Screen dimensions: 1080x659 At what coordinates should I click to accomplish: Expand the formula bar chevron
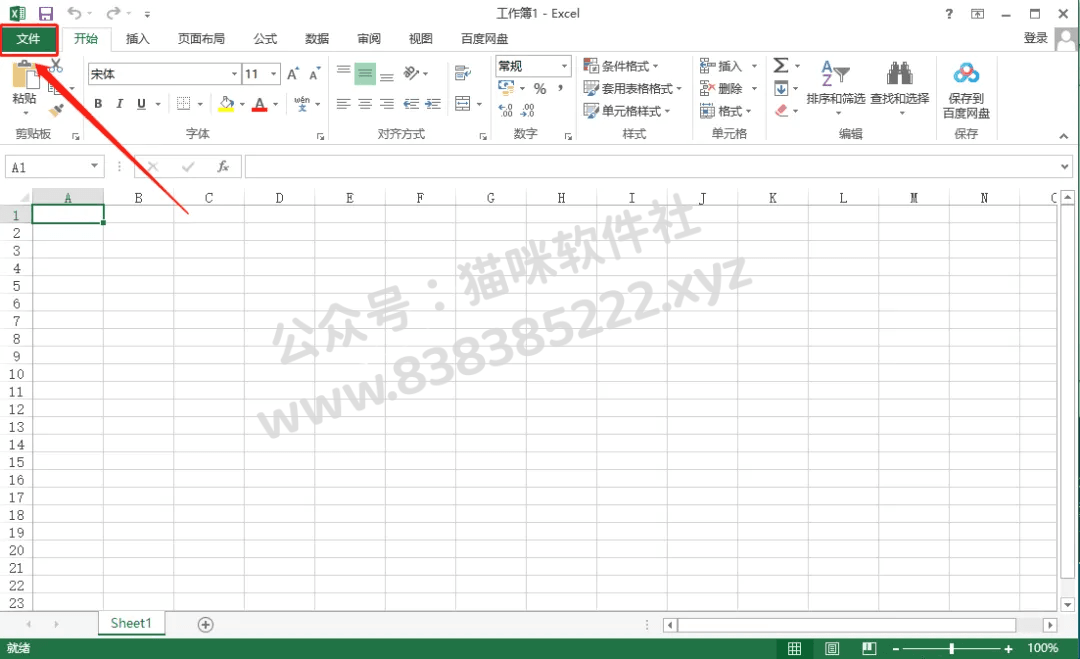(x=1064, y=167)
